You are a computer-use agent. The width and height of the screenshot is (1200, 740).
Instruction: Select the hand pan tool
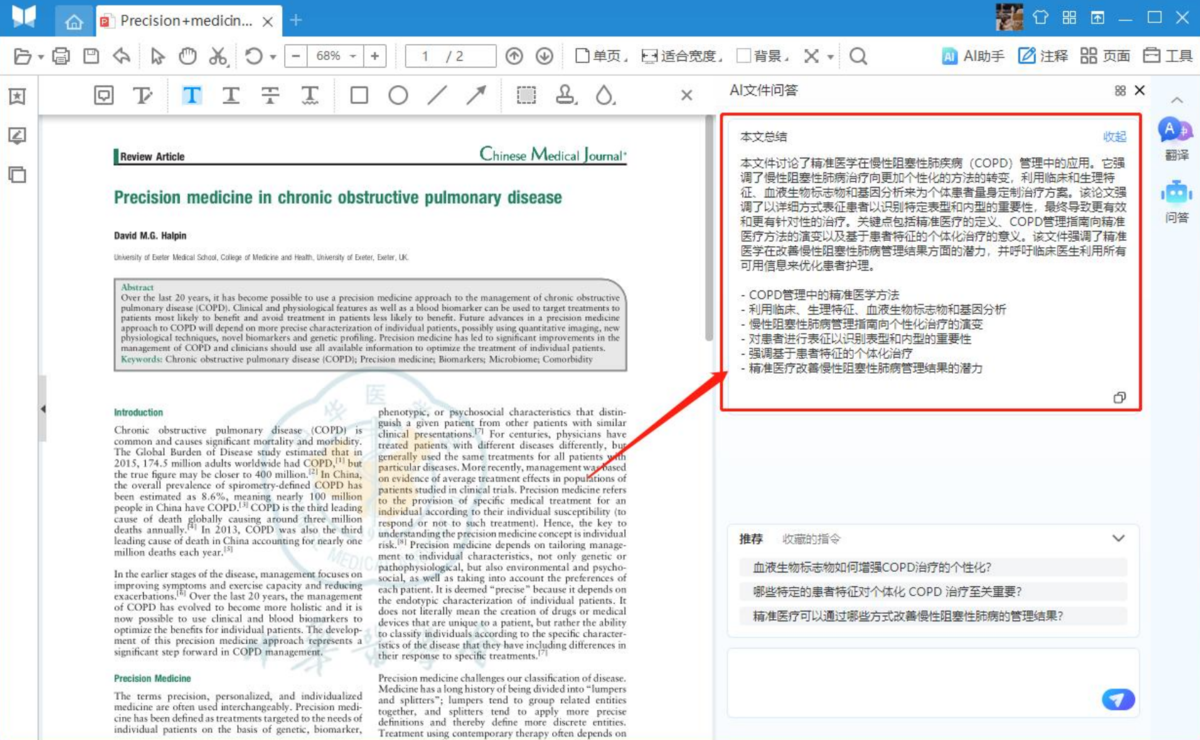tap(187, 56)
